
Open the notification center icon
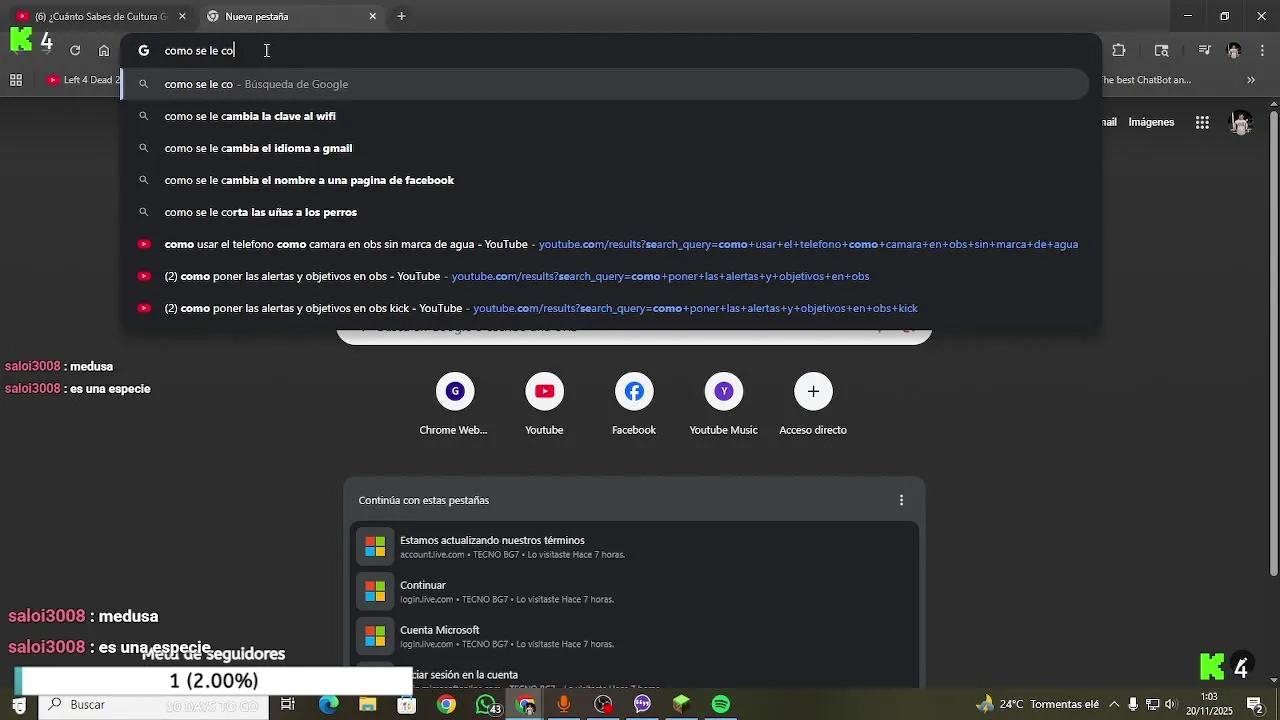pos(1254,704)
